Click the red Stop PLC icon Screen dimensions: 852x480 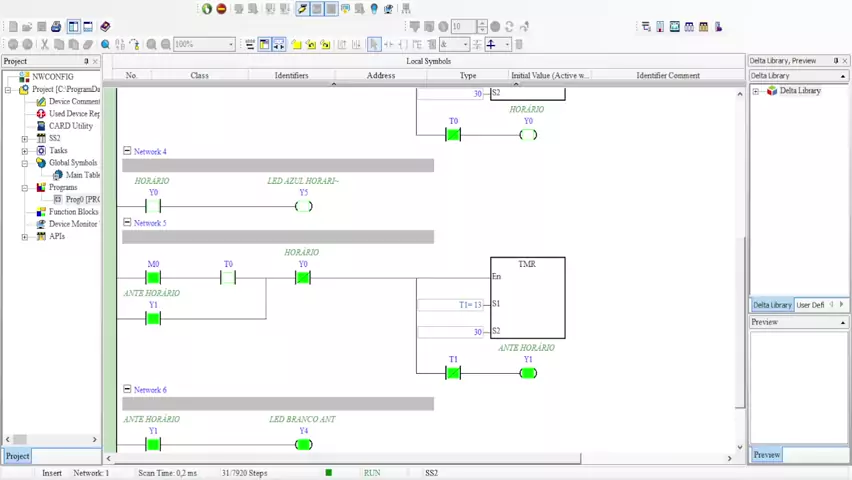coord(221,9)
